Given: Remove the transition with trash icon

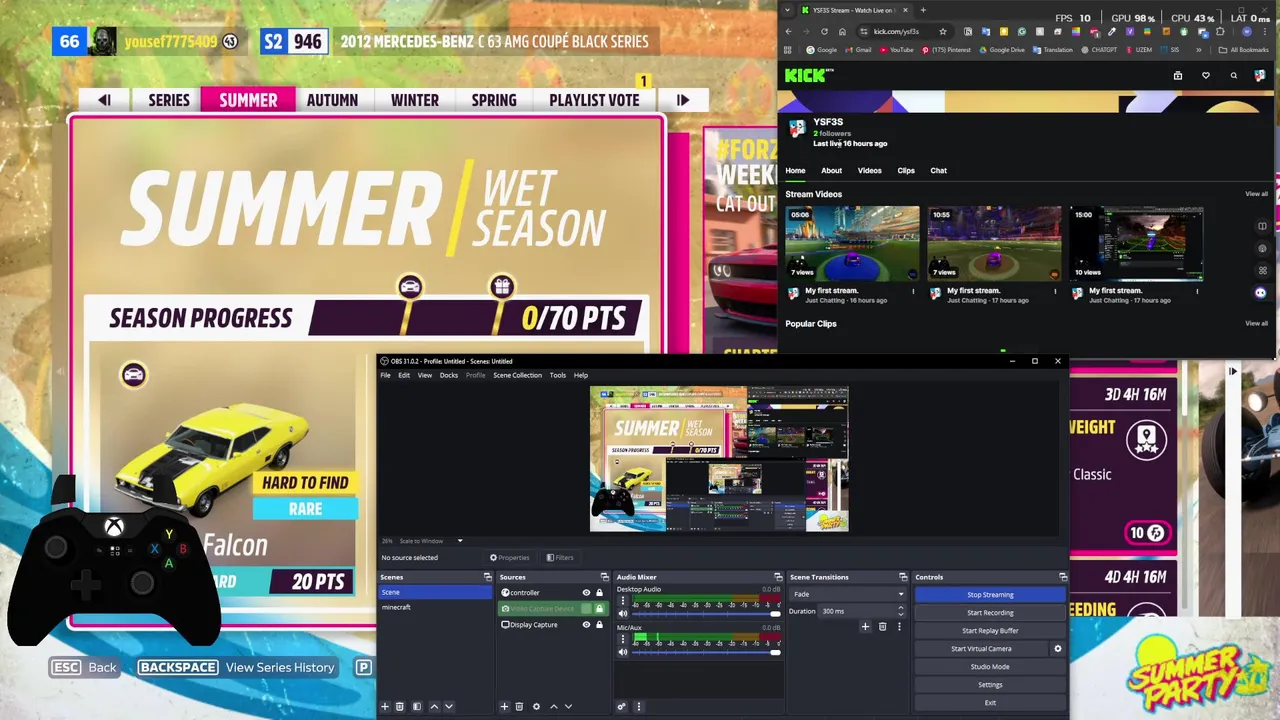Looking at the screenshot, I should [882, 627].
